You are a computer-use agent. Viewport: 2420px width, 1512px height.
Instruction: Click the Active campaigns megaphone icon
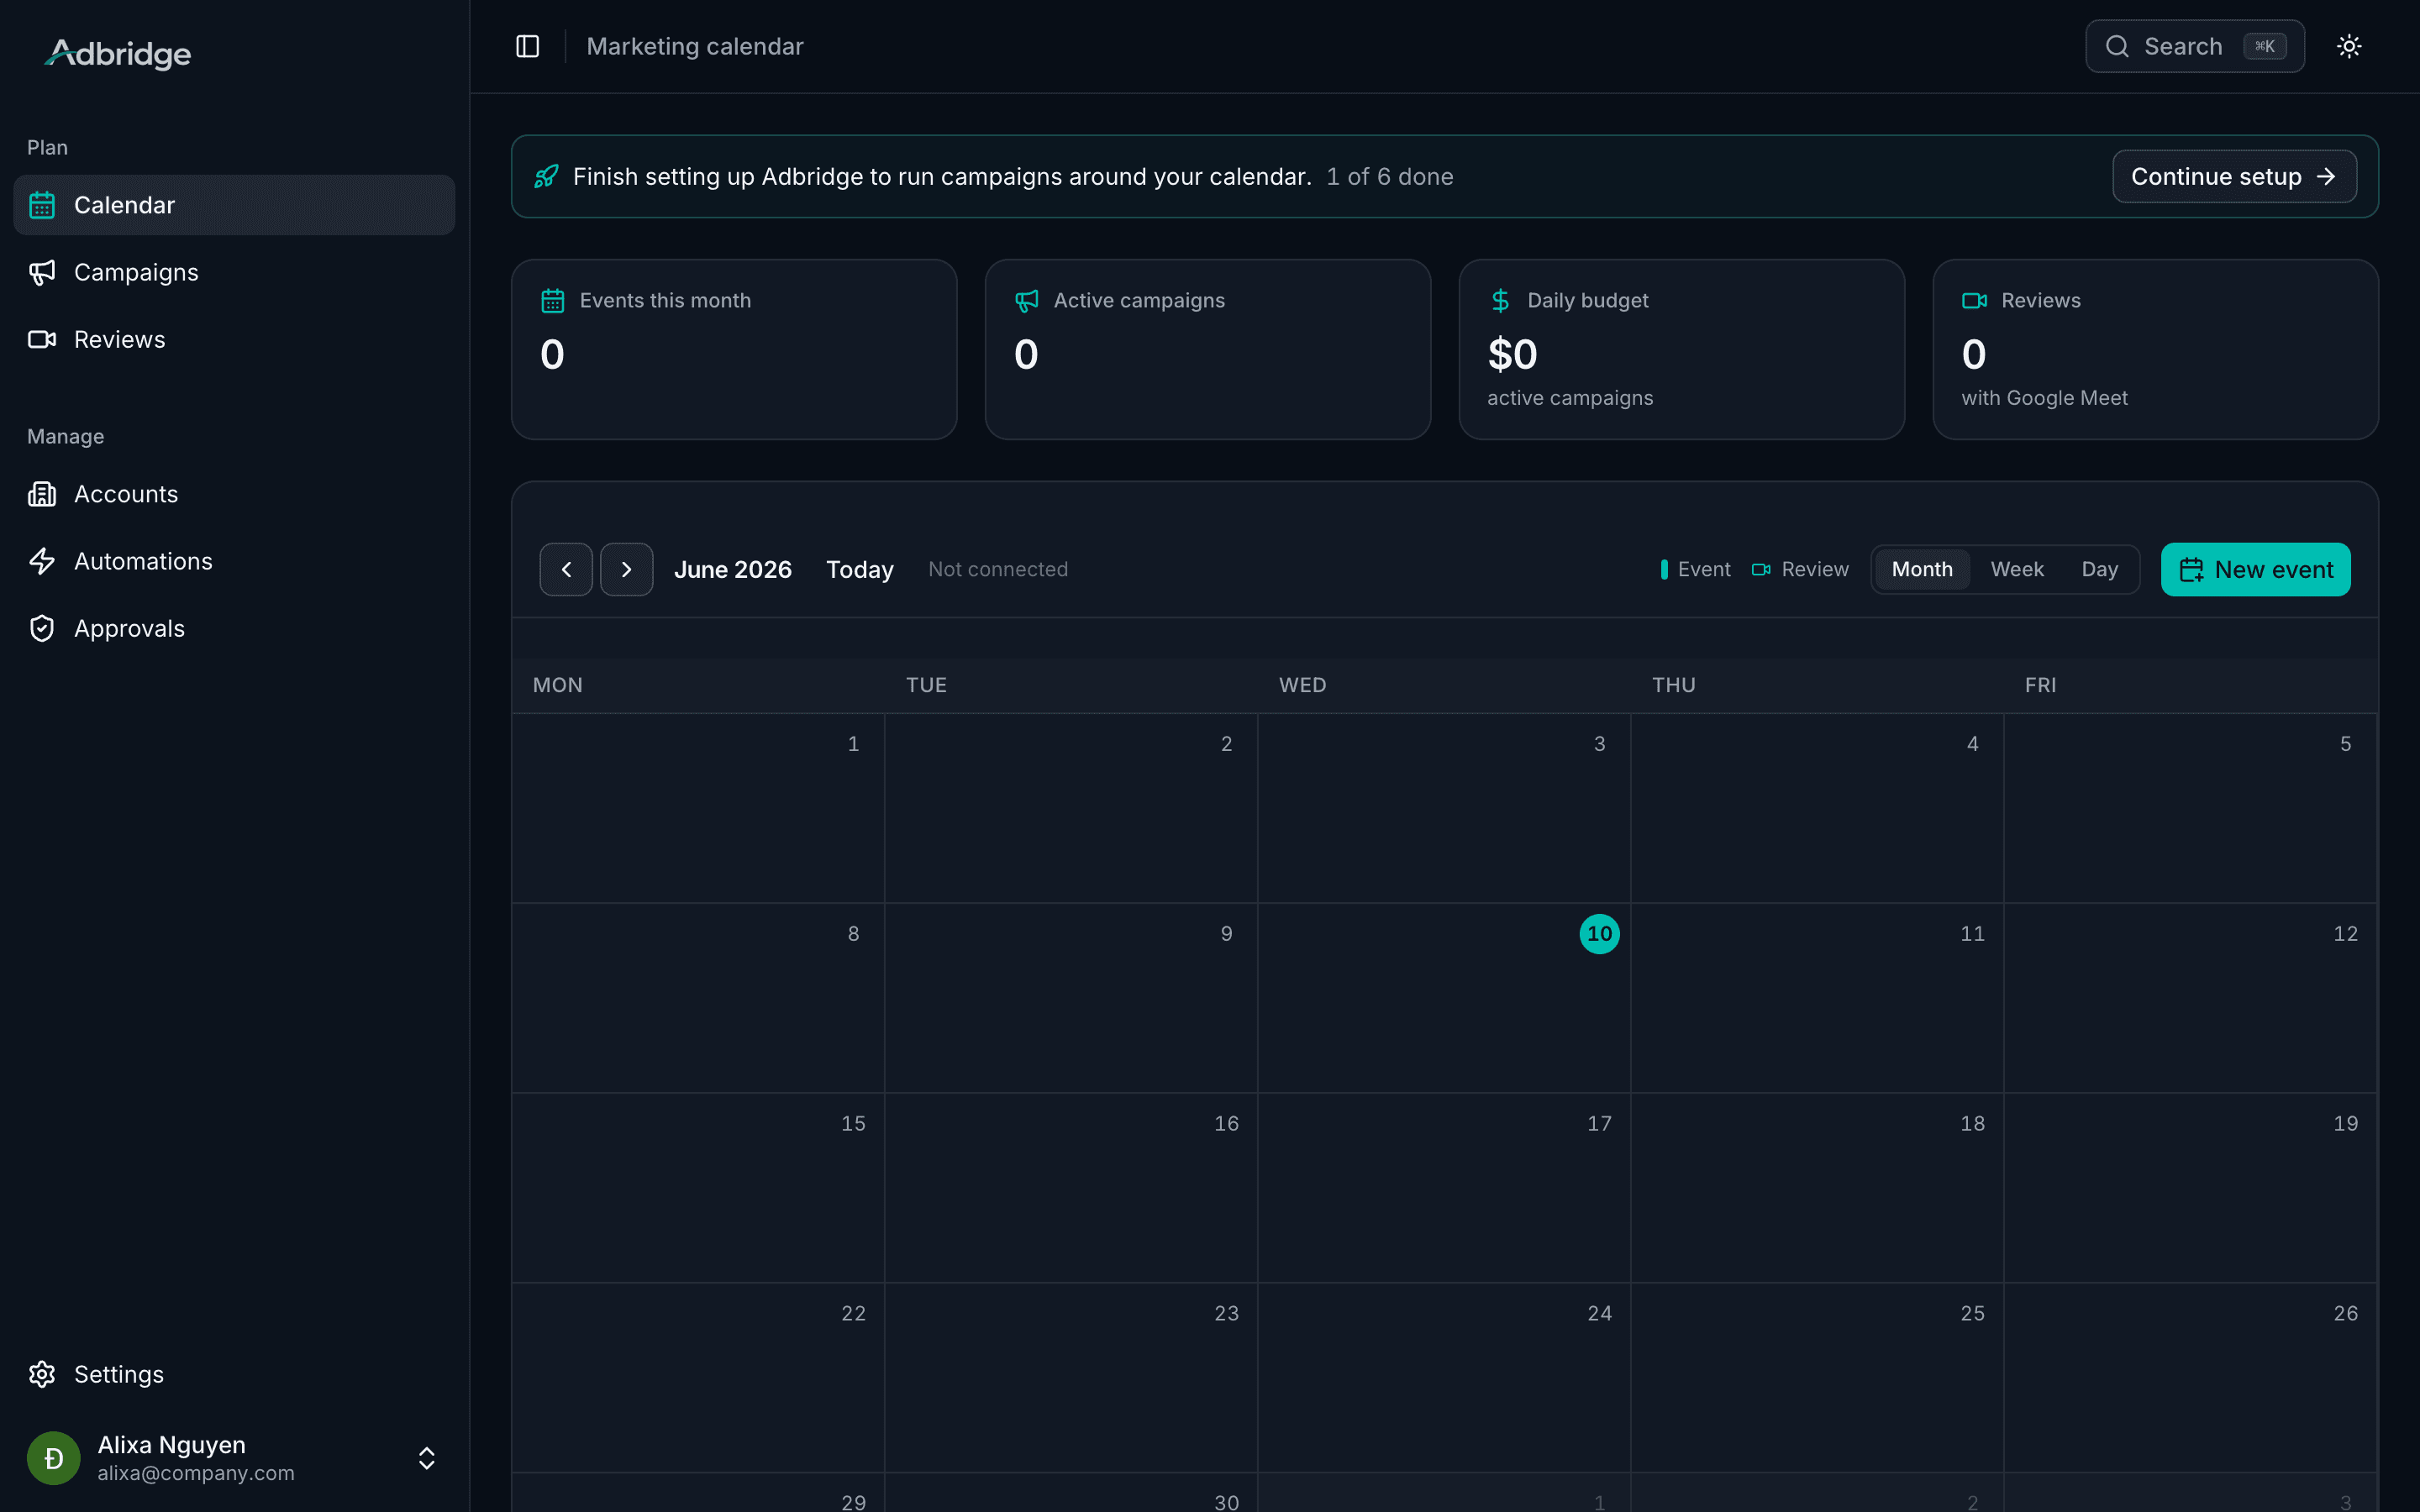[x=1026, y=300]
